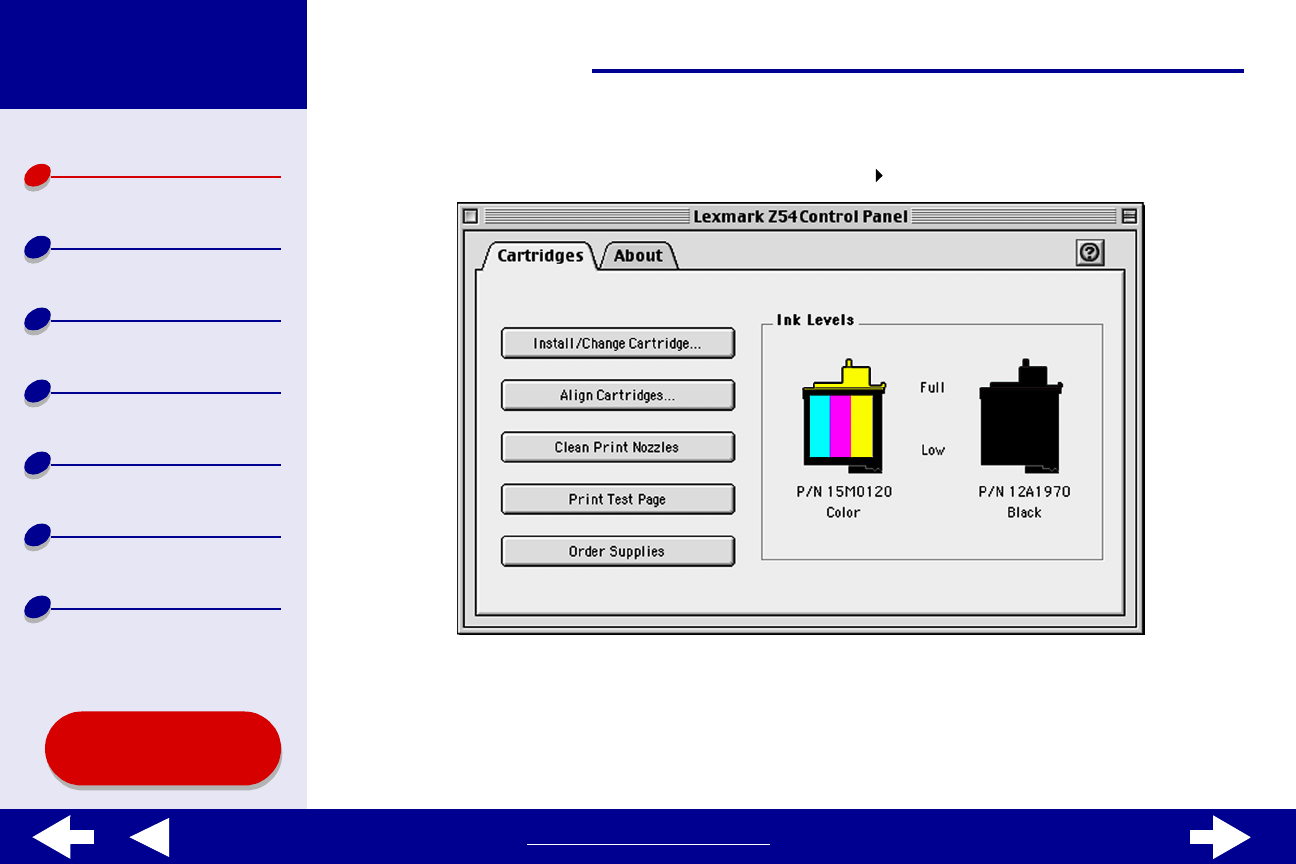Click the part number P/N 15M0120
This screenshot has height=864, width=1296.
843,492
